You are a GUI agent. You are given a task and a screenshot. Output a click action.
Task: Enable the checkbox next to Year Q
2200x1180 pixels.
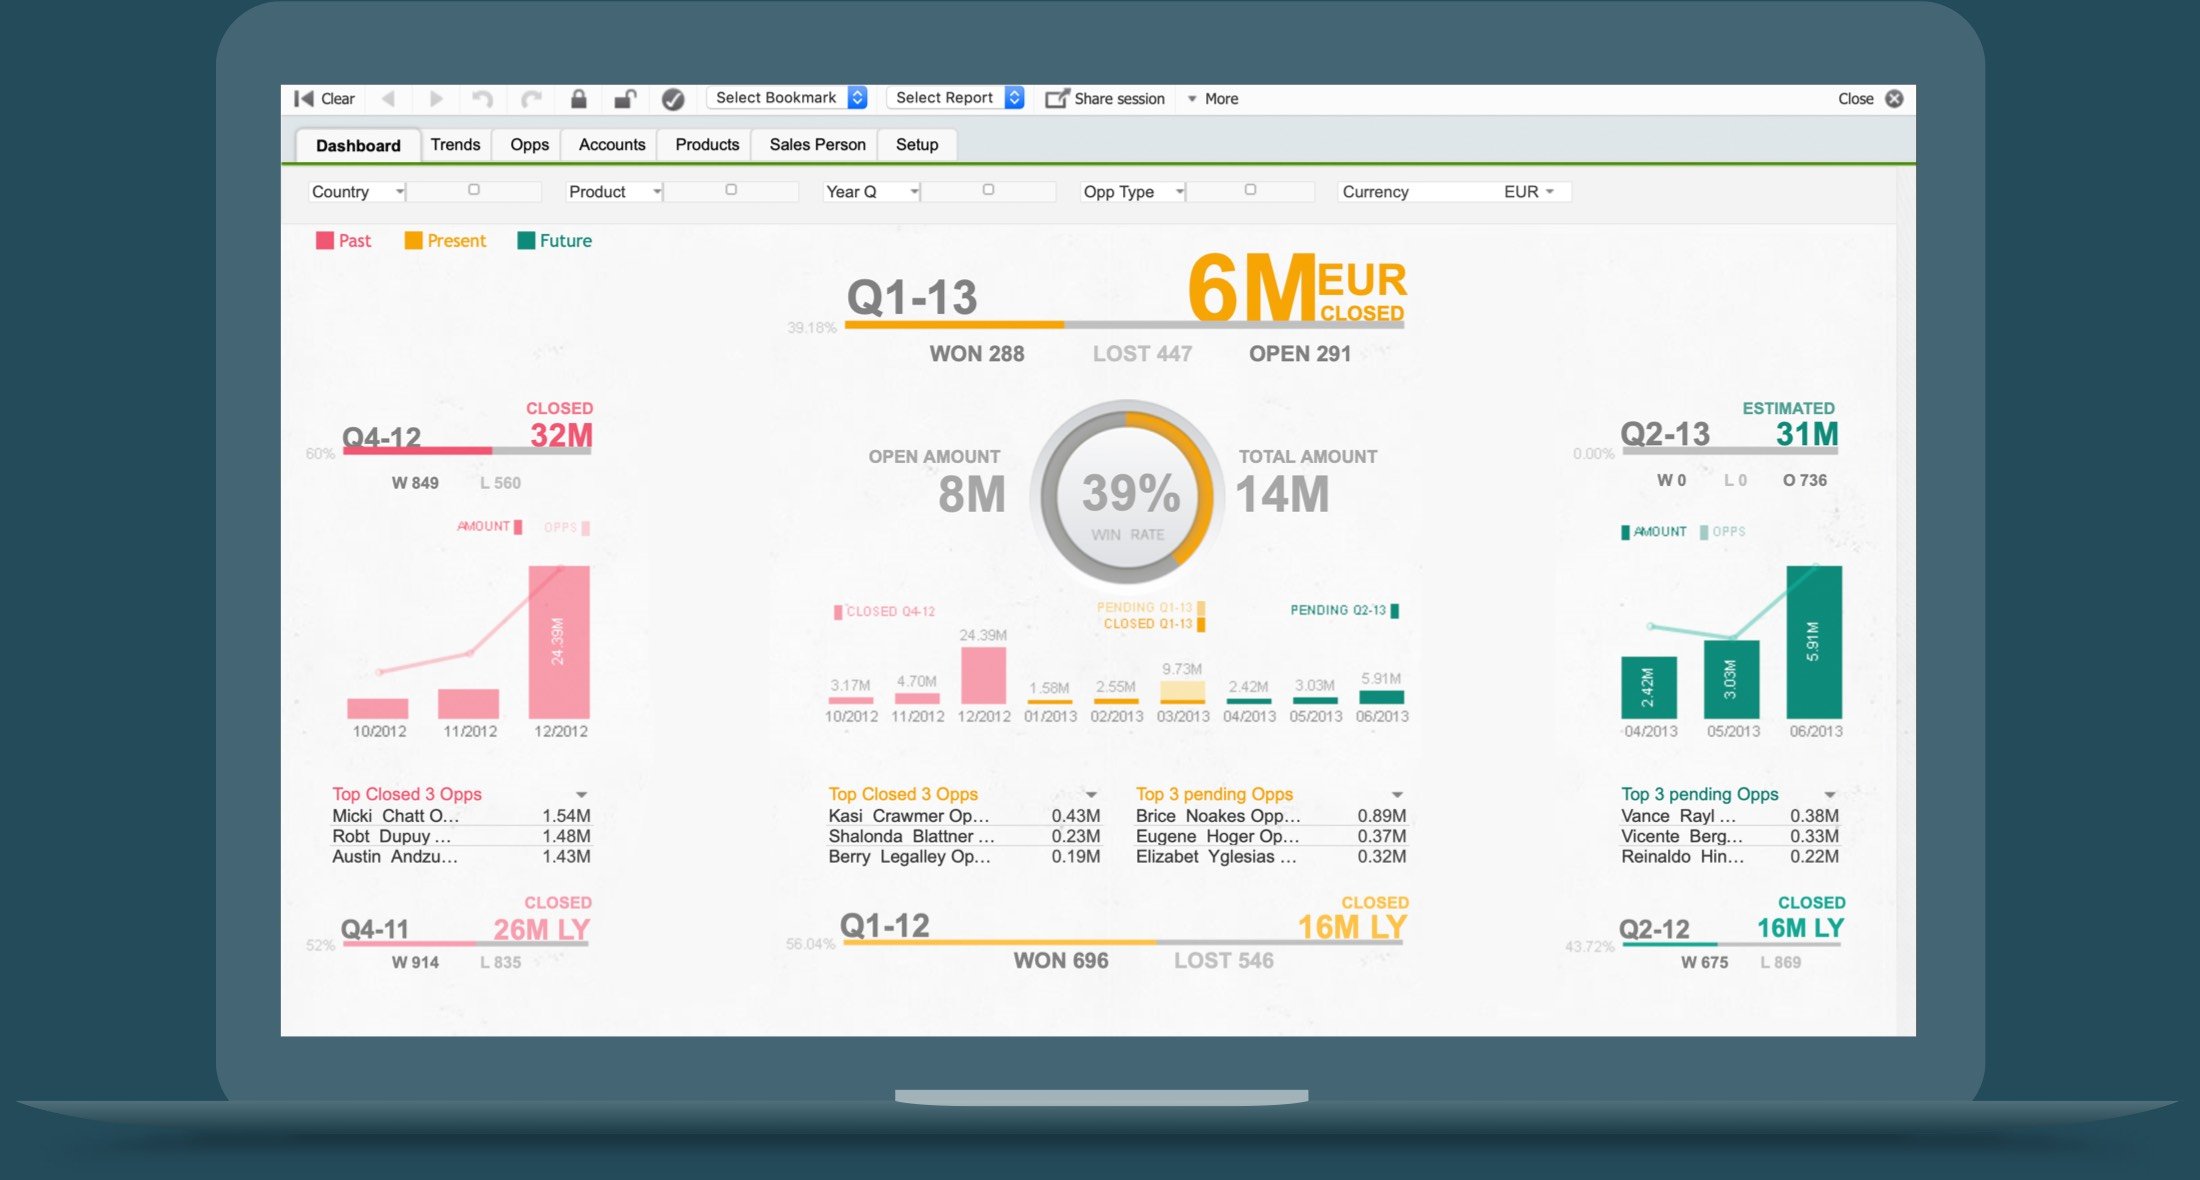tap(989, 190)
